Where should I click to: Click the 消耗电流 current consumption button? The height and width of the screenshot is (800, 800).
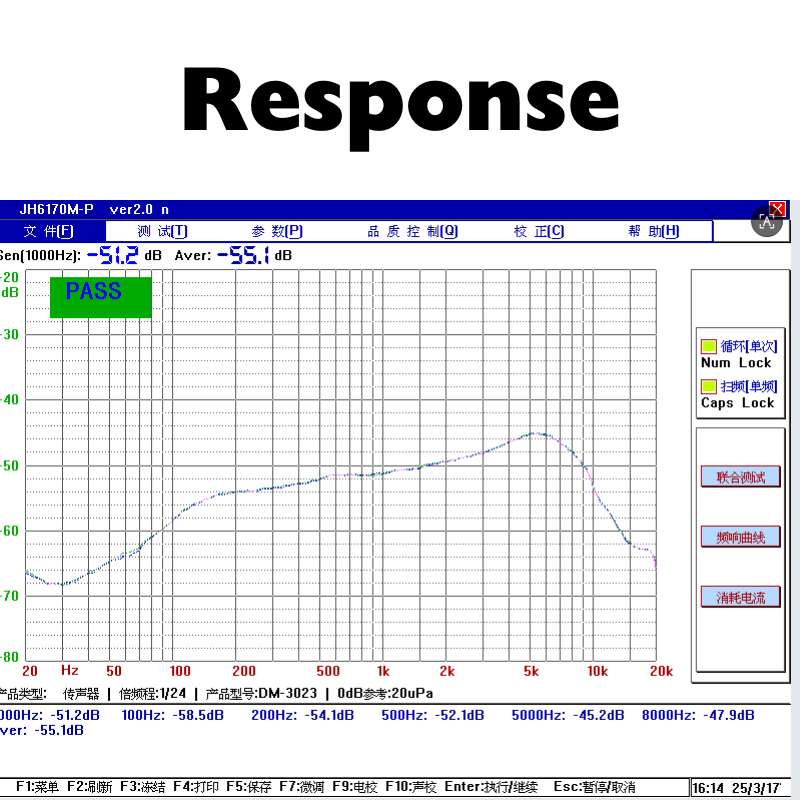coord(740,597)
